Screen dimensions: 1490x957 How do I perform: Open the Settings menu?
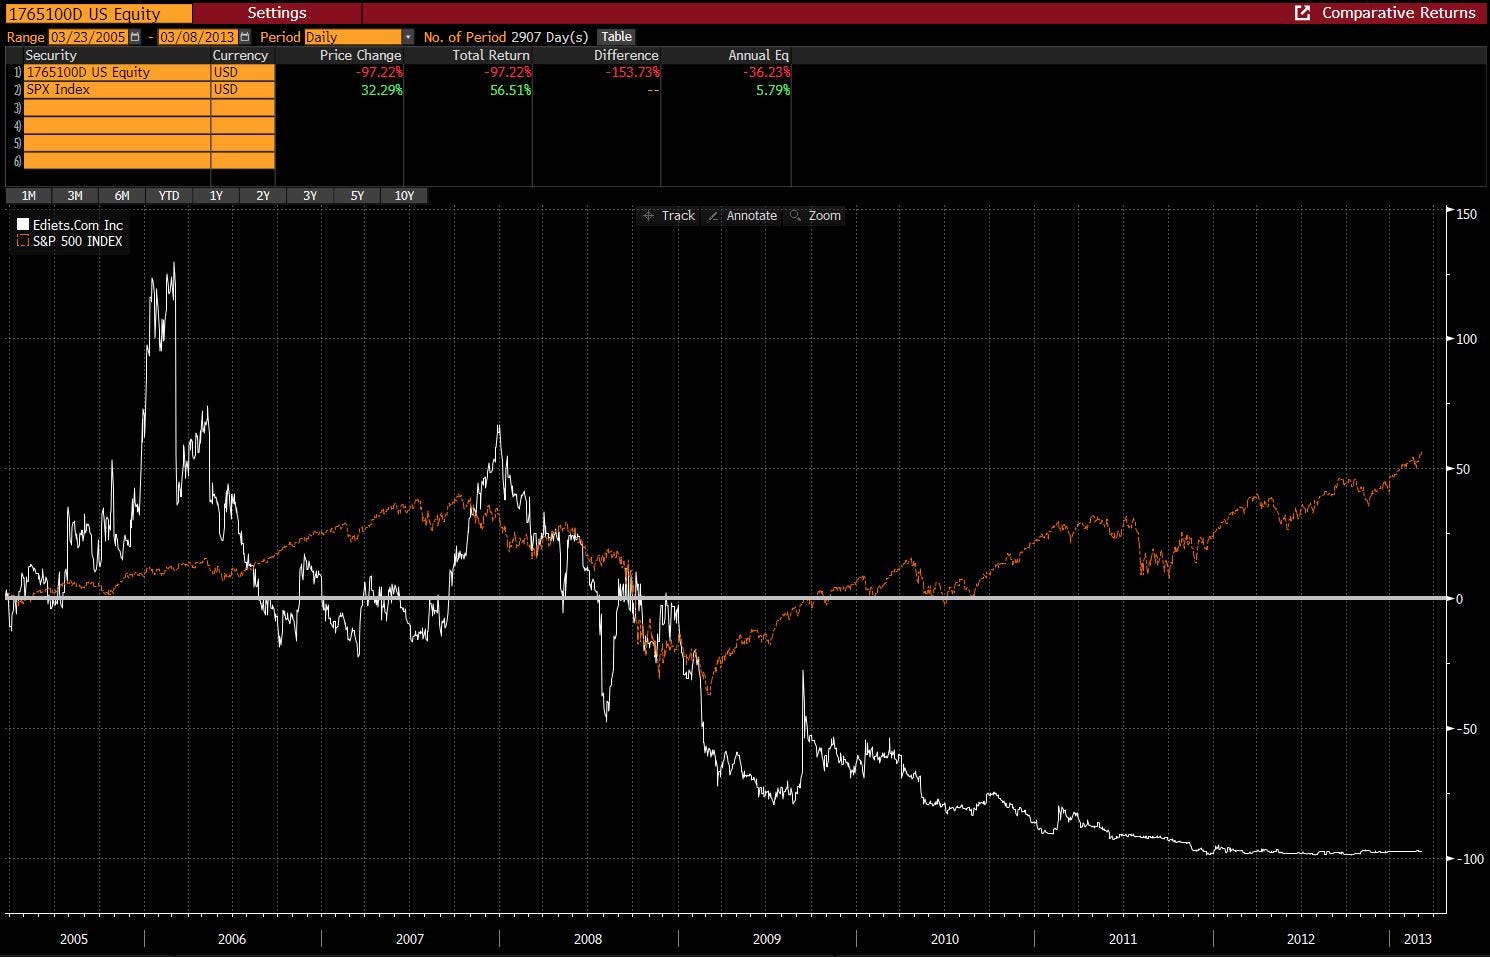pyautogui.click(x=277, y=13)
